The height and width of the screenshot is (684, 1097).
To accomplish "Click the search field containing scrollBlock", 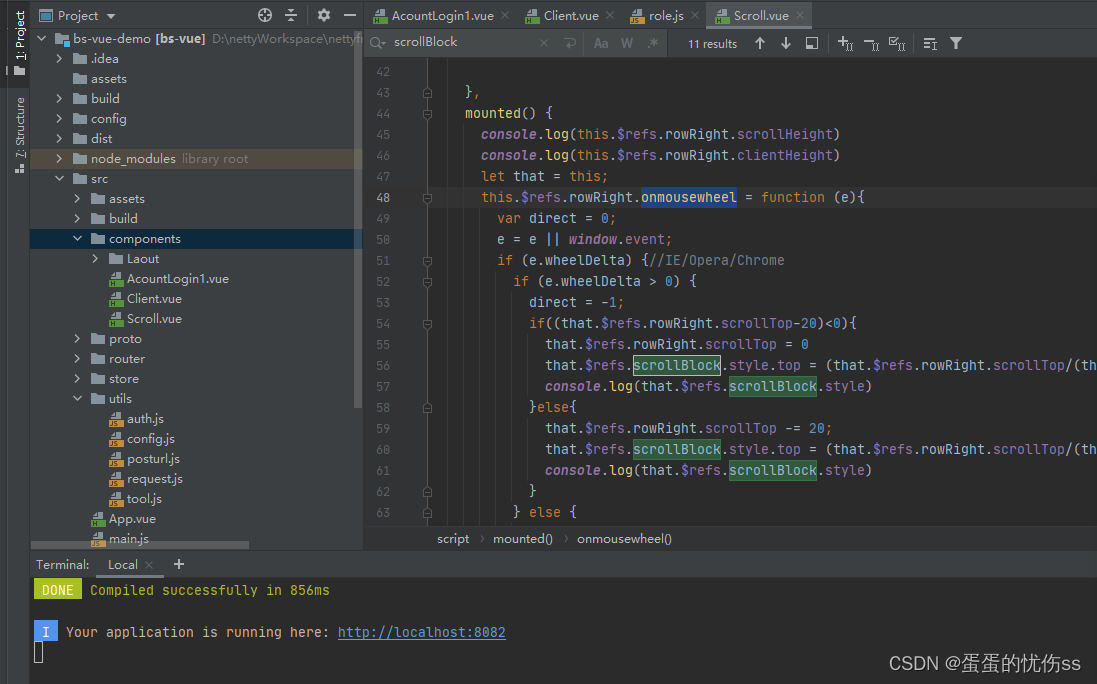I will coord(462,42).
